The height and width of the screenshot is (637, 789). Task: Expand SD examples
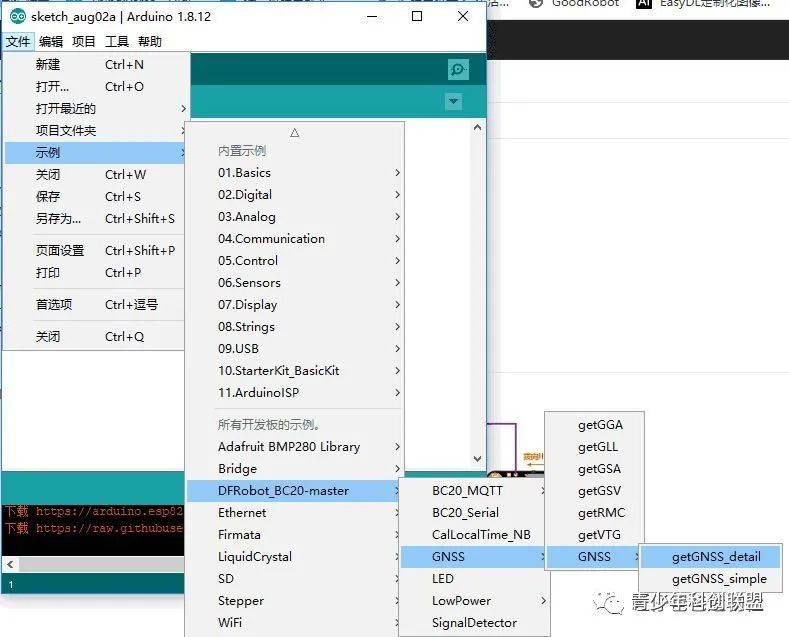coord(295,579)
